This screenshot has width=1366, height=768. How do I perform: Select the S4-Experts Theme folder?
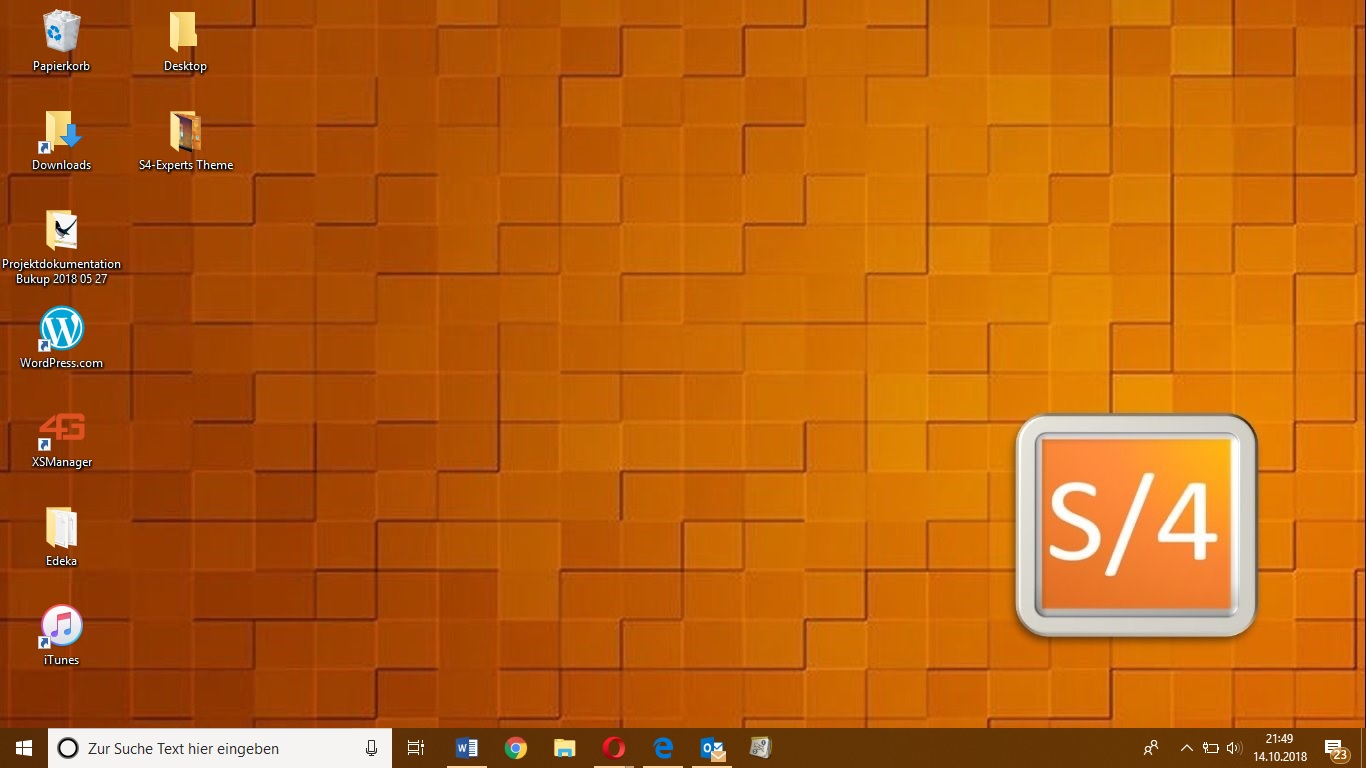click(185, 132)
